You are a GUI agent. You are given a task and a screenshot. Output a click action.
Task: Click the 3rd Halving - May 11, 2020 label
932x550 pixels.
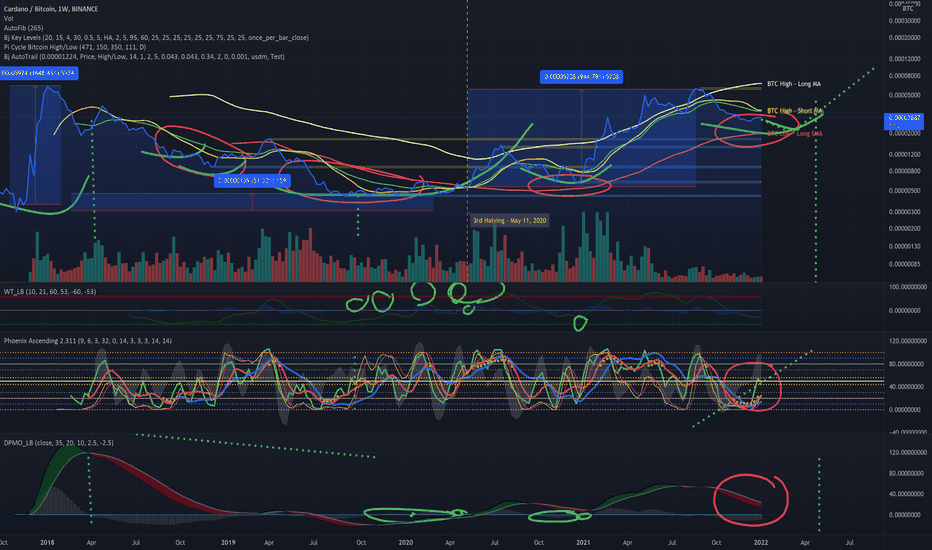coord(509,221)
